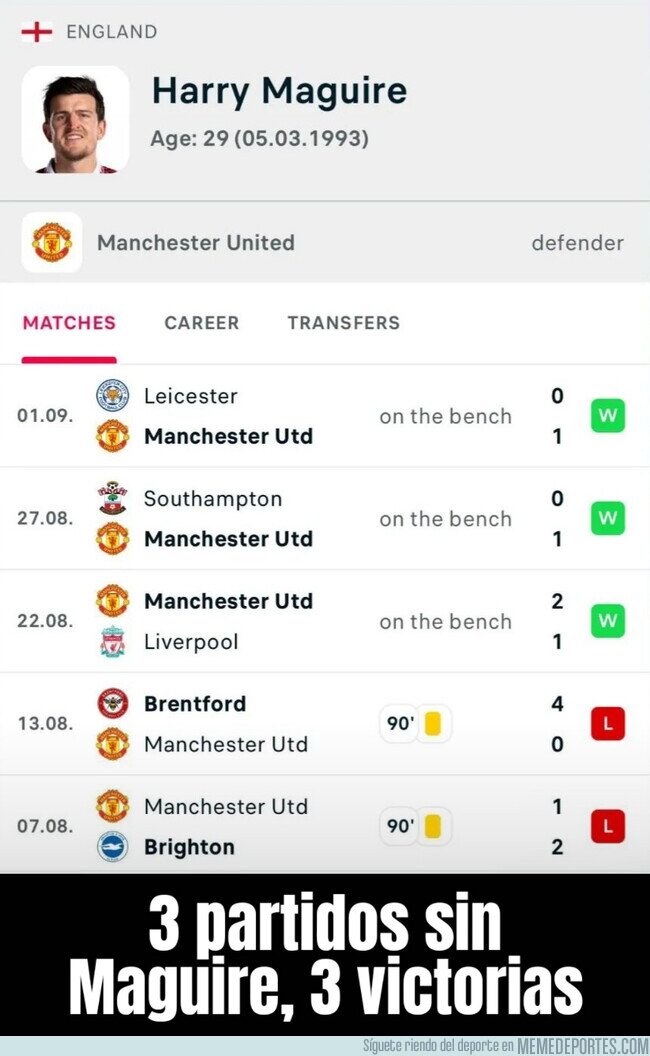
Task: Click the Liverpool team badge
Action: 112,641
